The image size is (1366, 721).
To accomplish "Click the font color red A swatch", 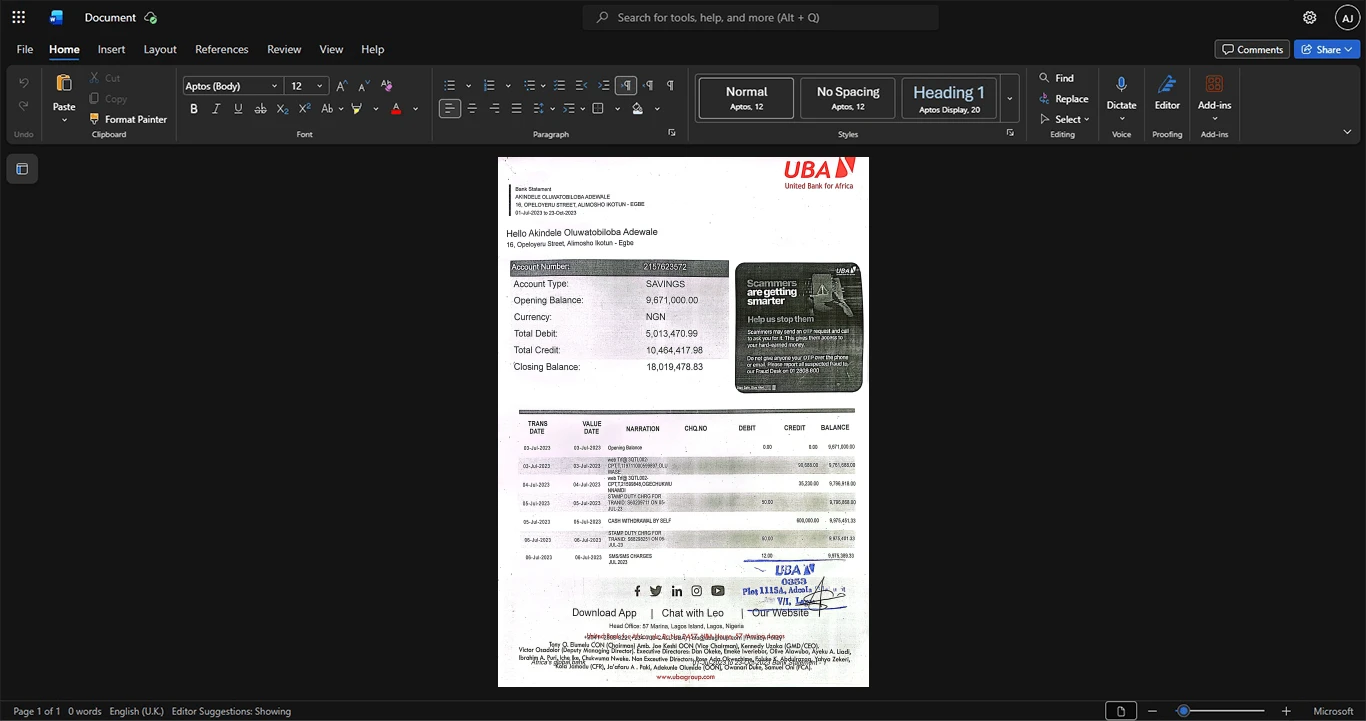I will click(396, 108).
